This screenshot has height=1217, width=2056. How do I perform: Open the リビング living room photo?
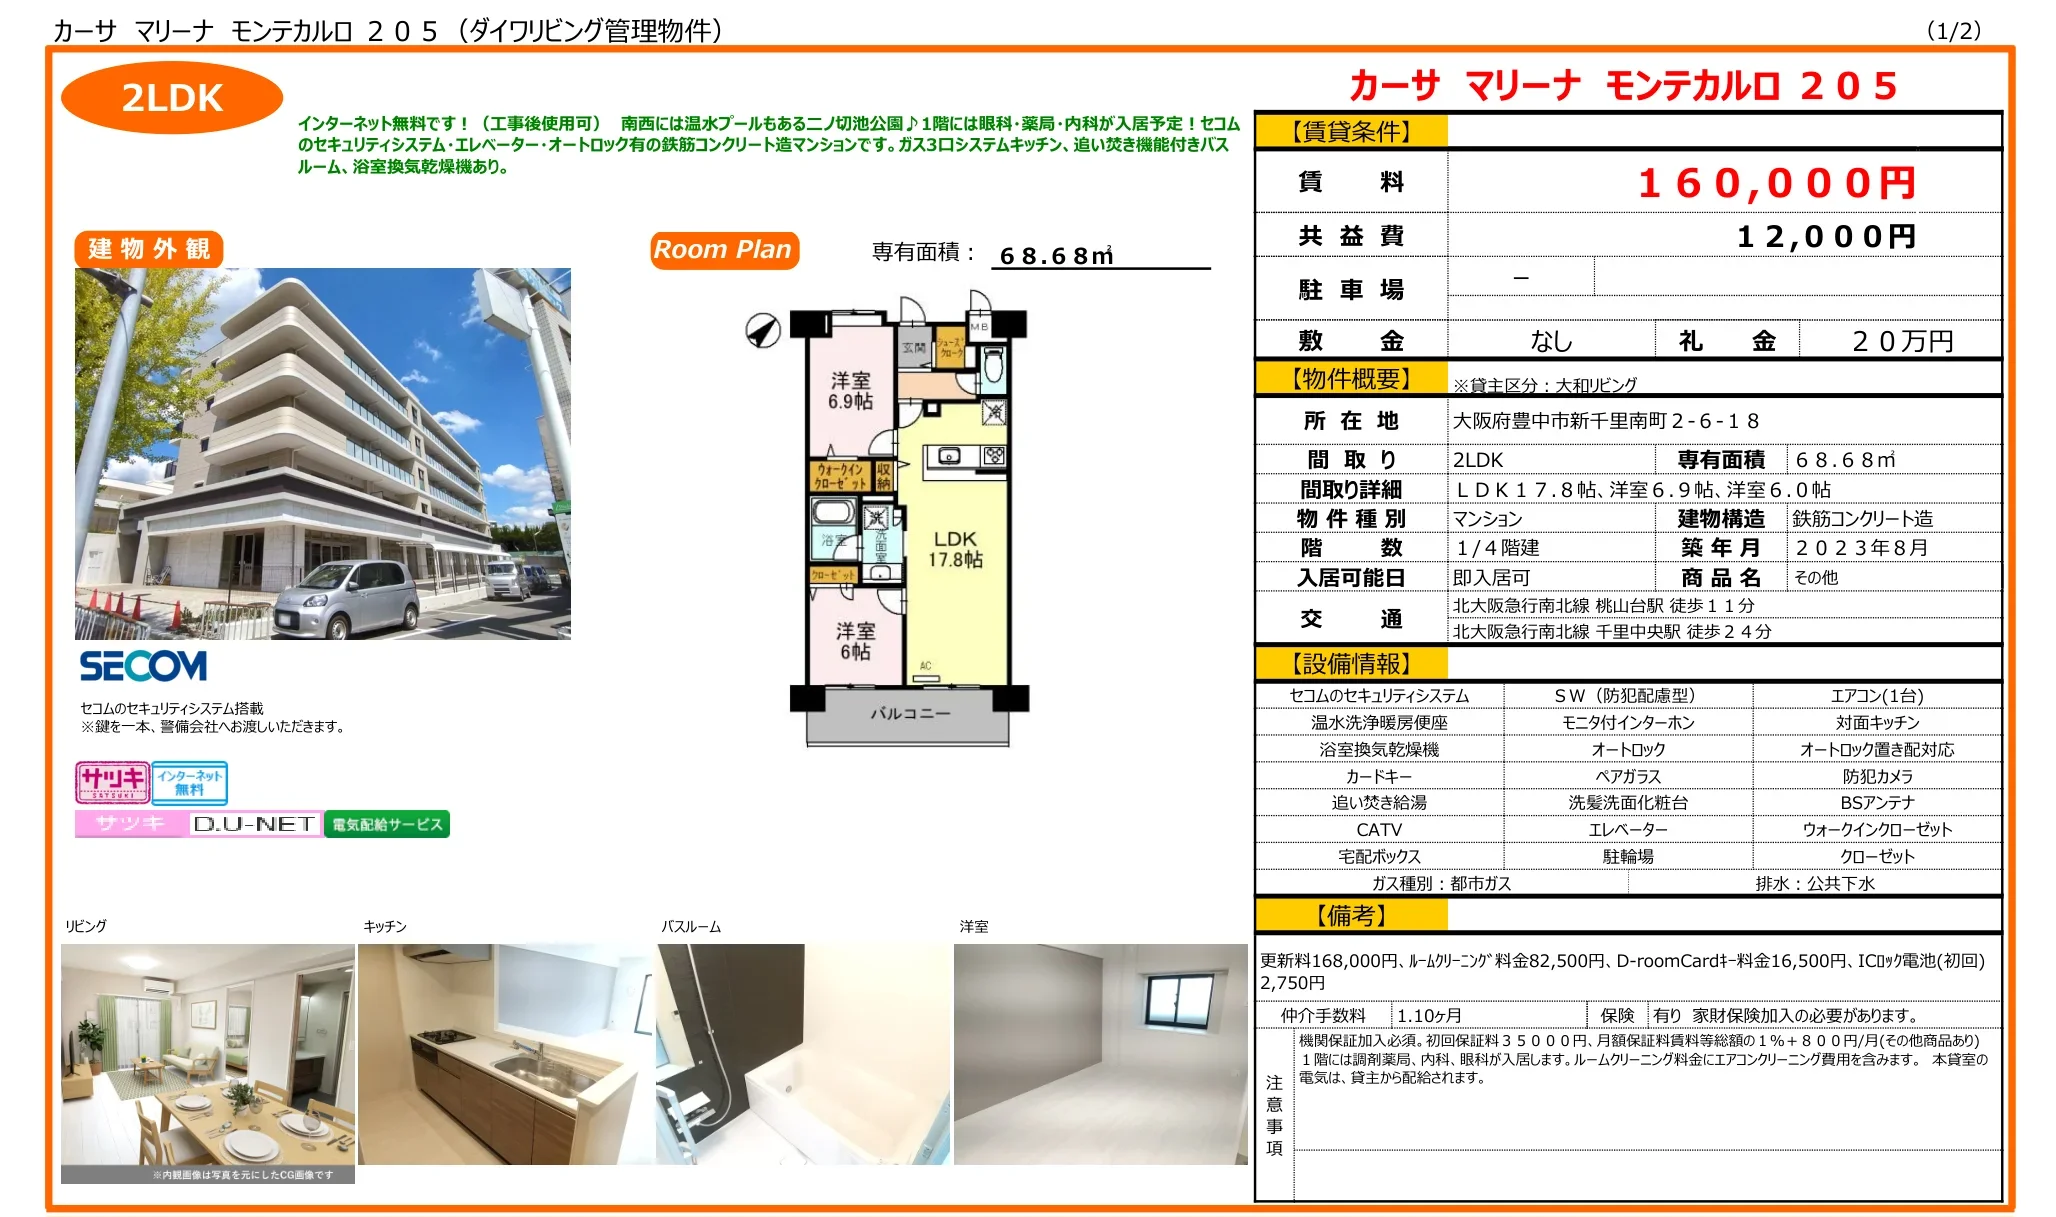pos(207,1055)
